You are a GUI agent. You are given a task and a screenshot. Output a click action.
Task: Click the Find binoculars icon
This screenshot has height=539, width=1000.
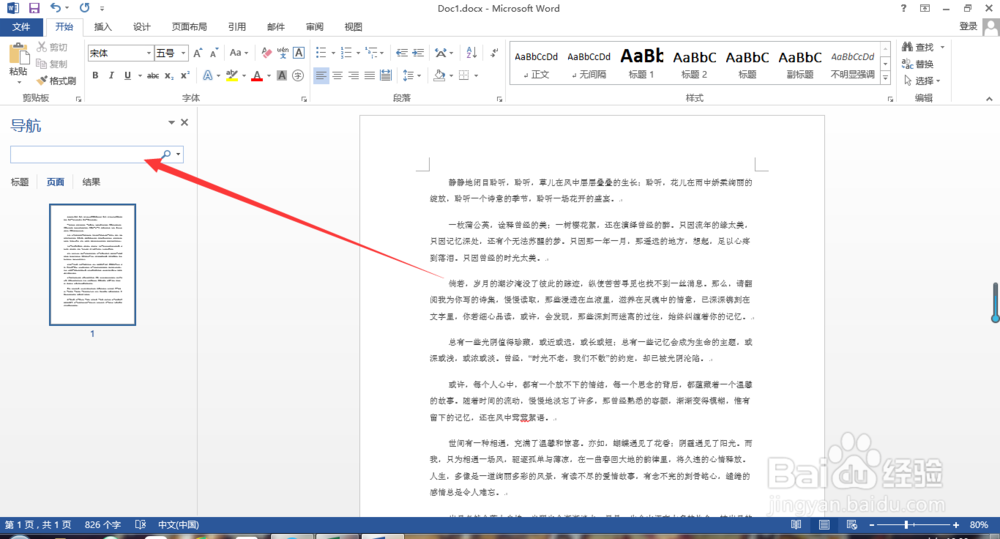point(907,47)
